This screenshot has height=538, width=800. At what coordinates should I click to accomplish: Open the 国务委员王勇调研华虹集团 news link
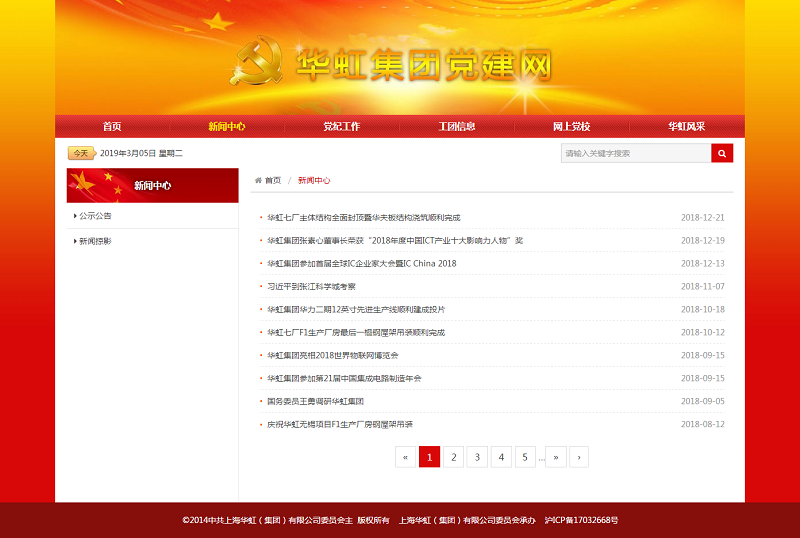click(x=315, y=401)
